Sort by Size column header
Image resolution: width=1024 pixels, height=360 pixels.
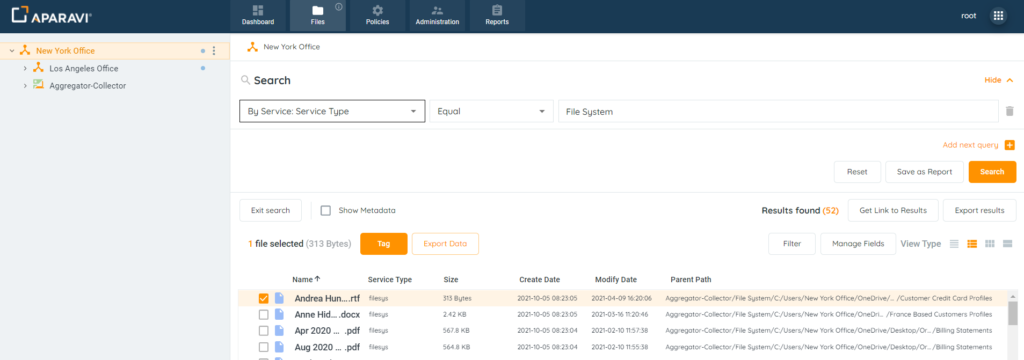pos(451,279)
